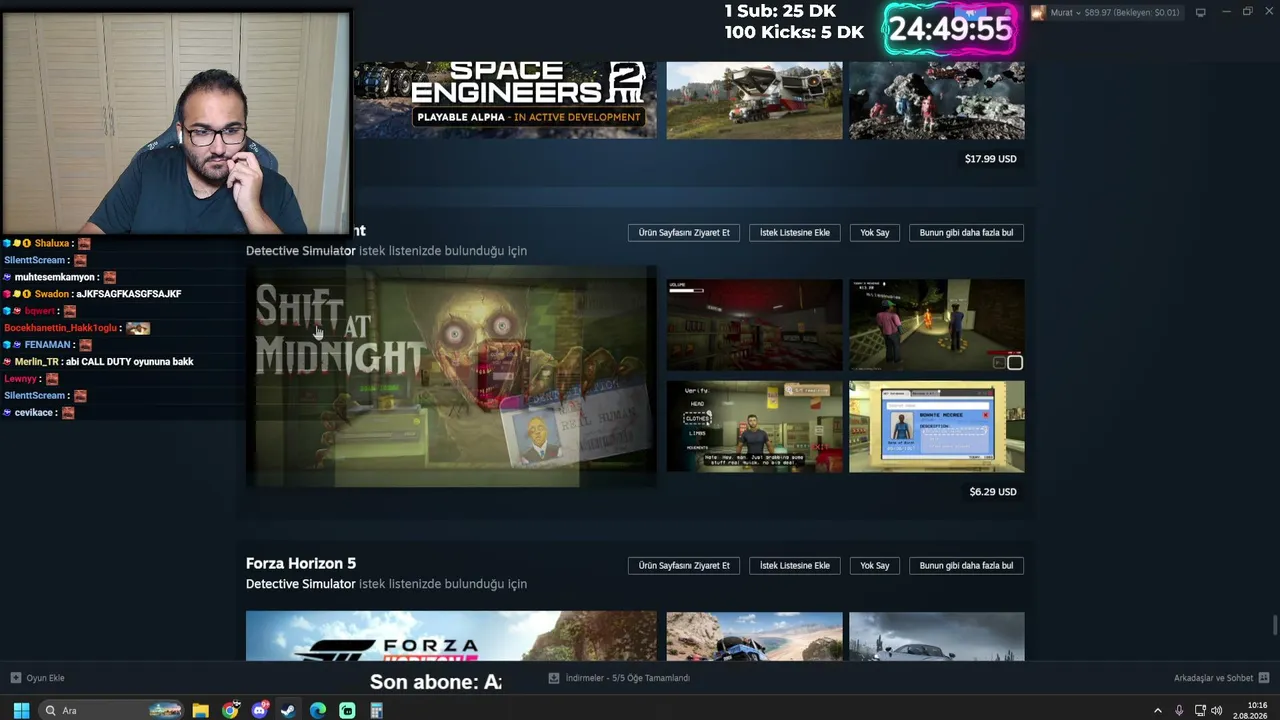
Task: Add Forza Horizon 5 to the wishlist
Action: pyautogui.click(x=795, y=566)
